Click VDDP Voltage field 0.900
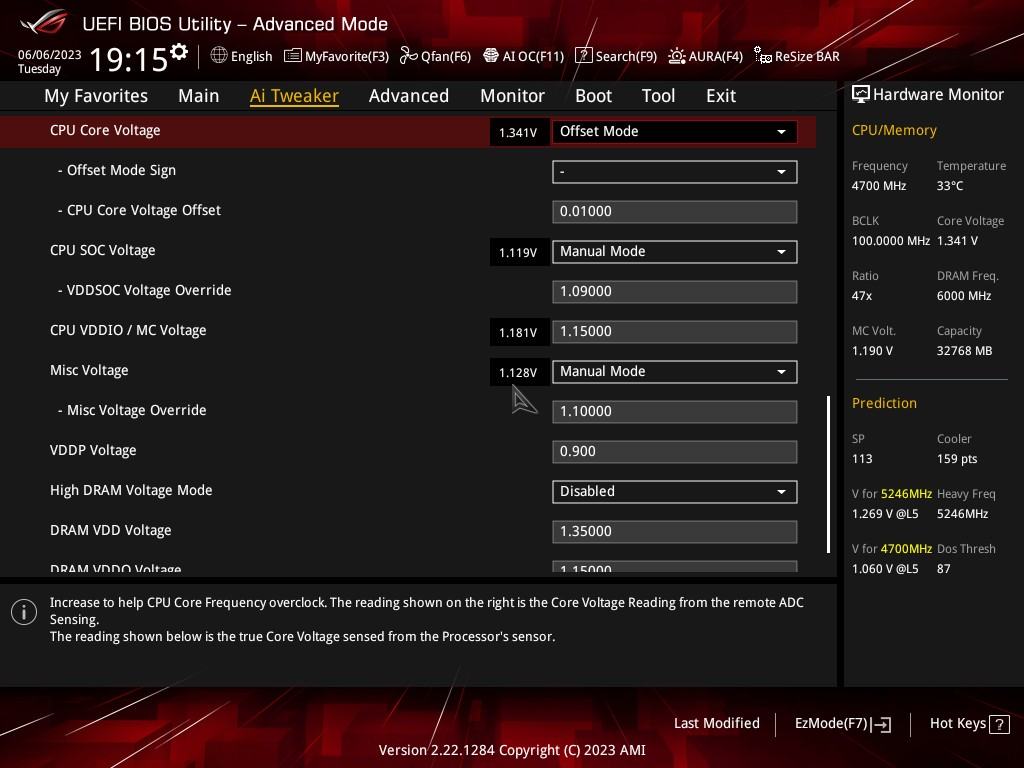The image size is (1024, 768). (674, 451)
